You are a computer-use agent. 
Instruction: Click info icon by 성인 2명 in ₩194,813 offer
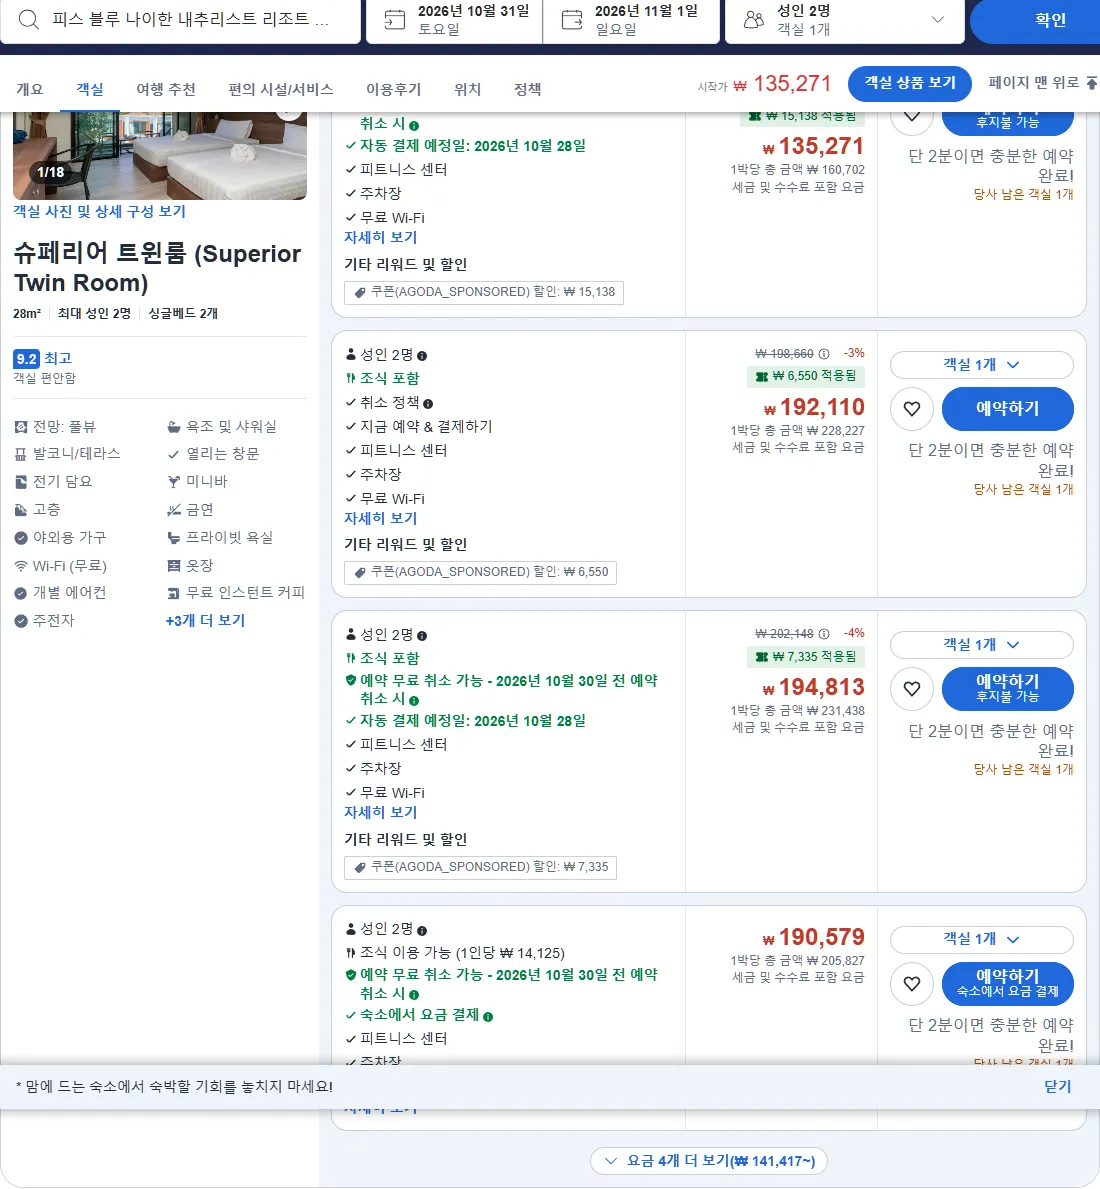click(422, 636)
